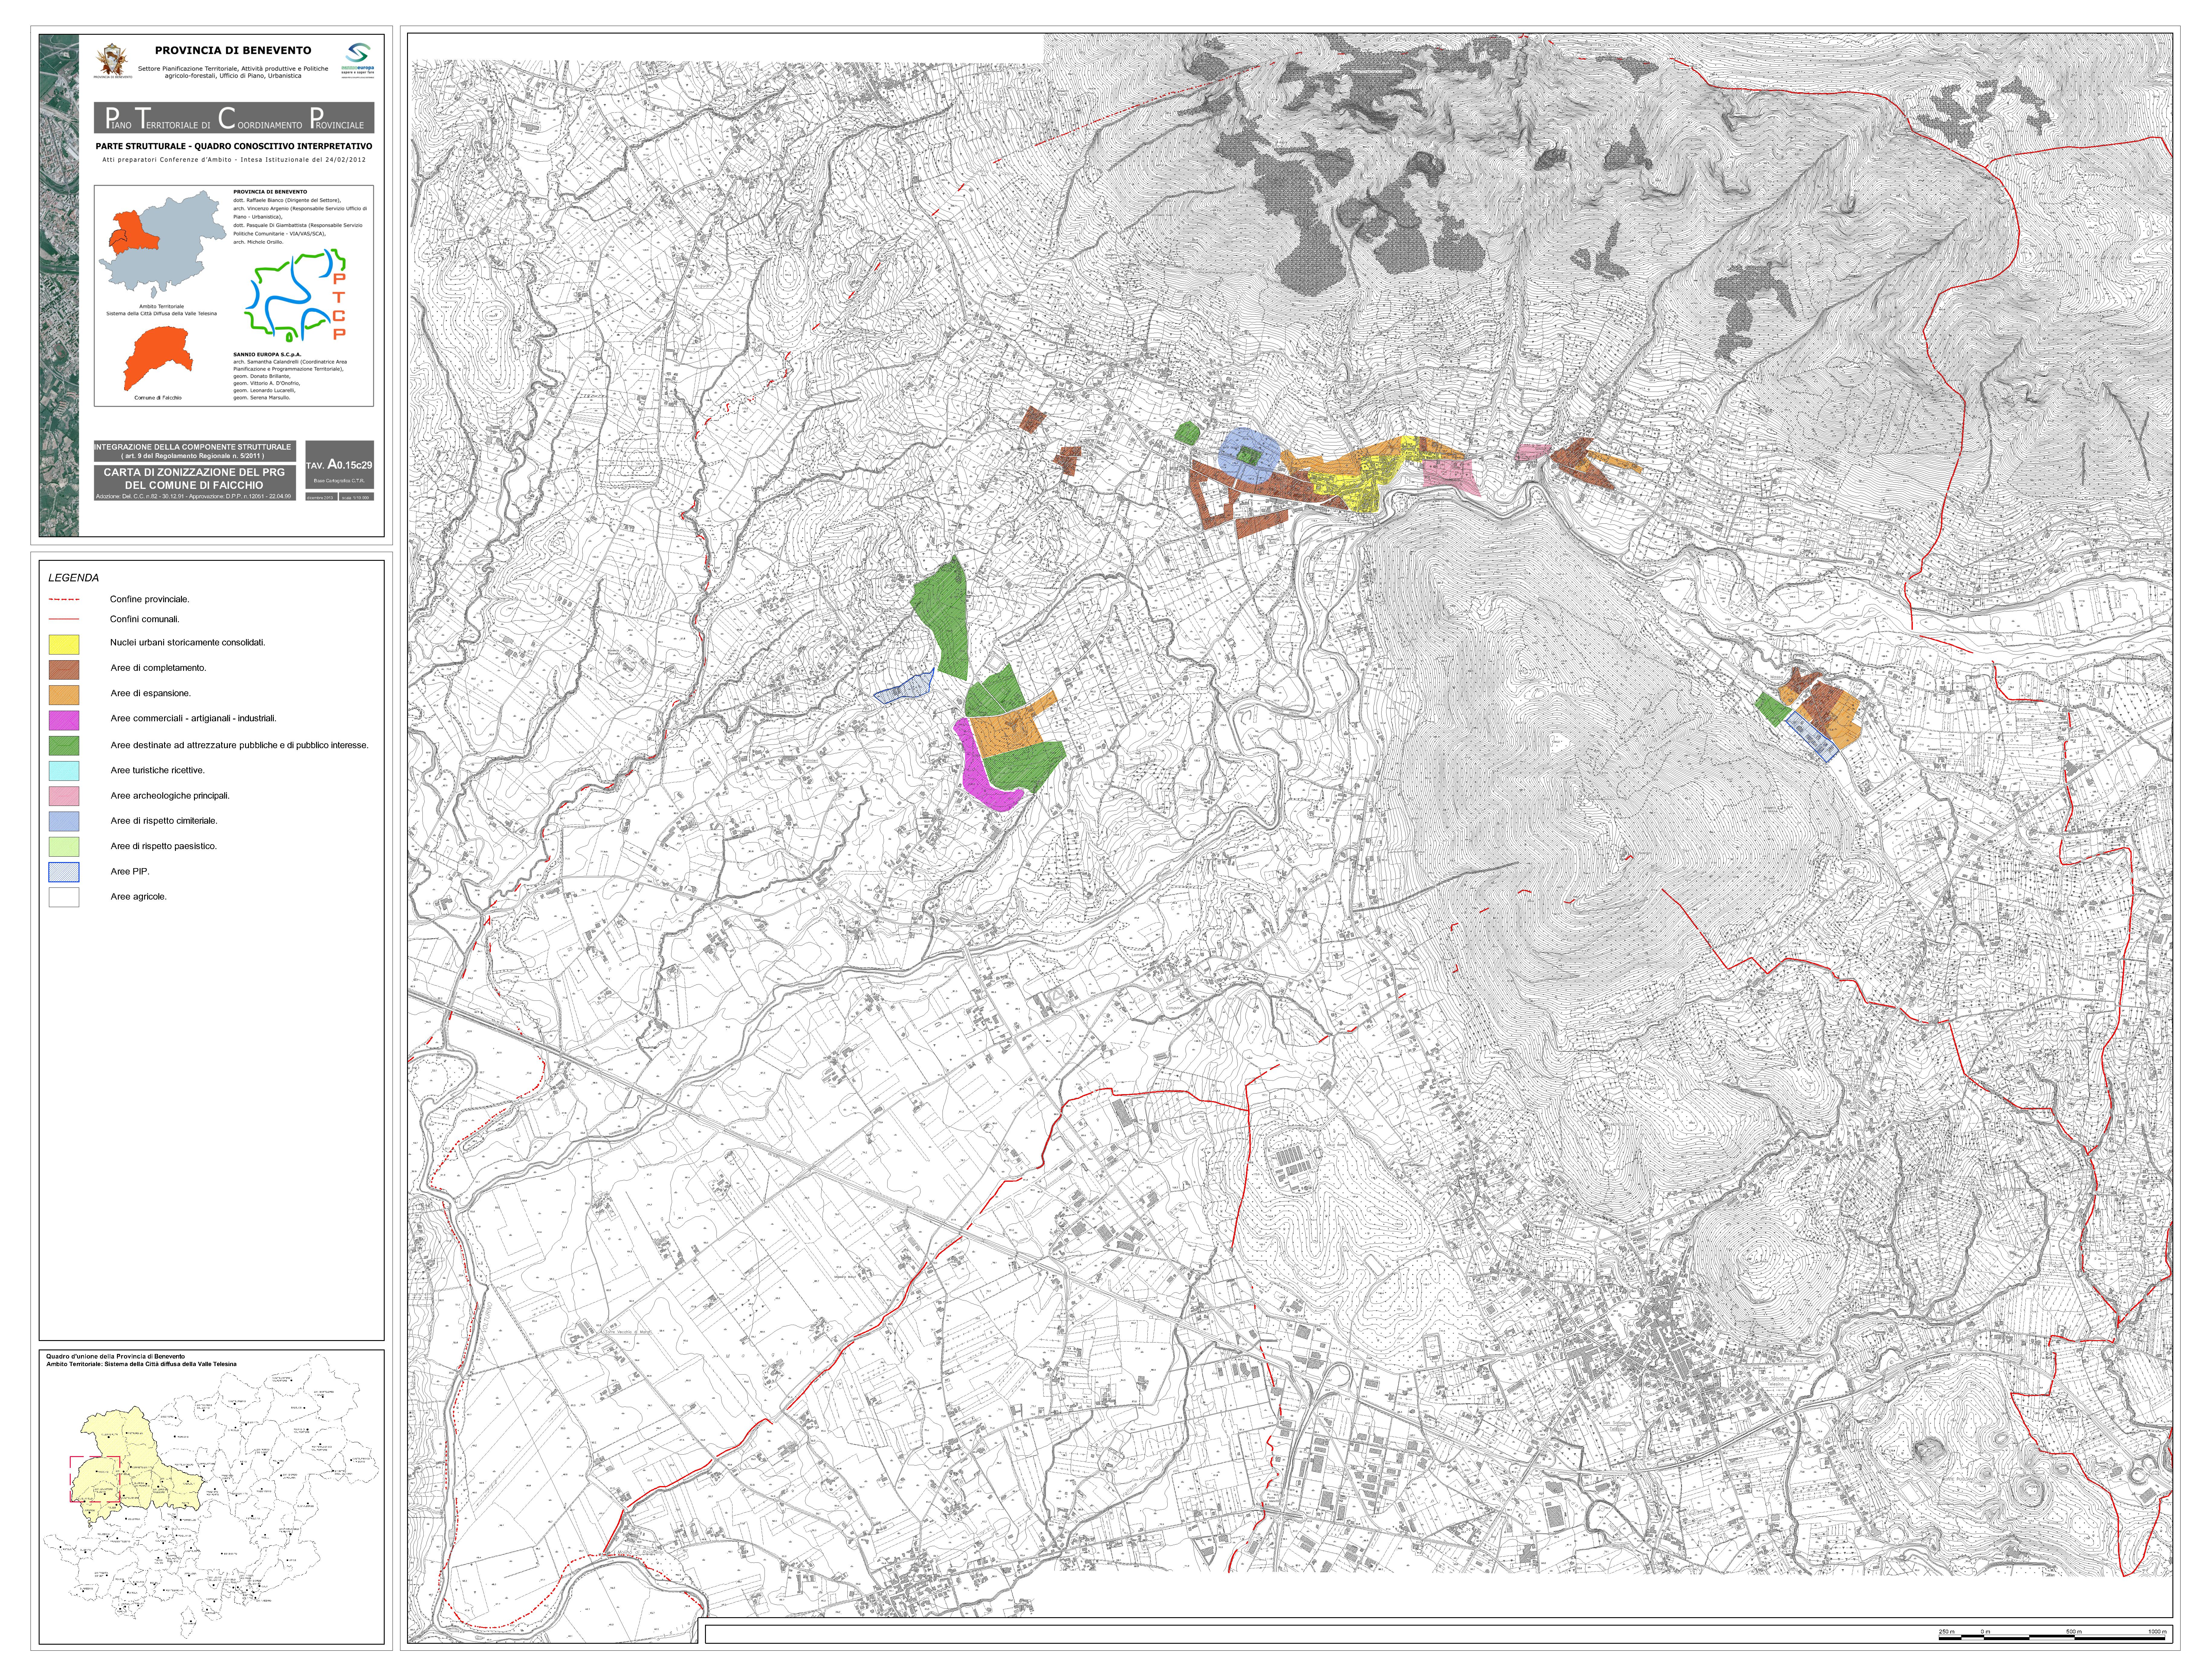
Task: Click the 'Quadro d'unione della Provincia di Benevento' title
Action: [116, 1357]
